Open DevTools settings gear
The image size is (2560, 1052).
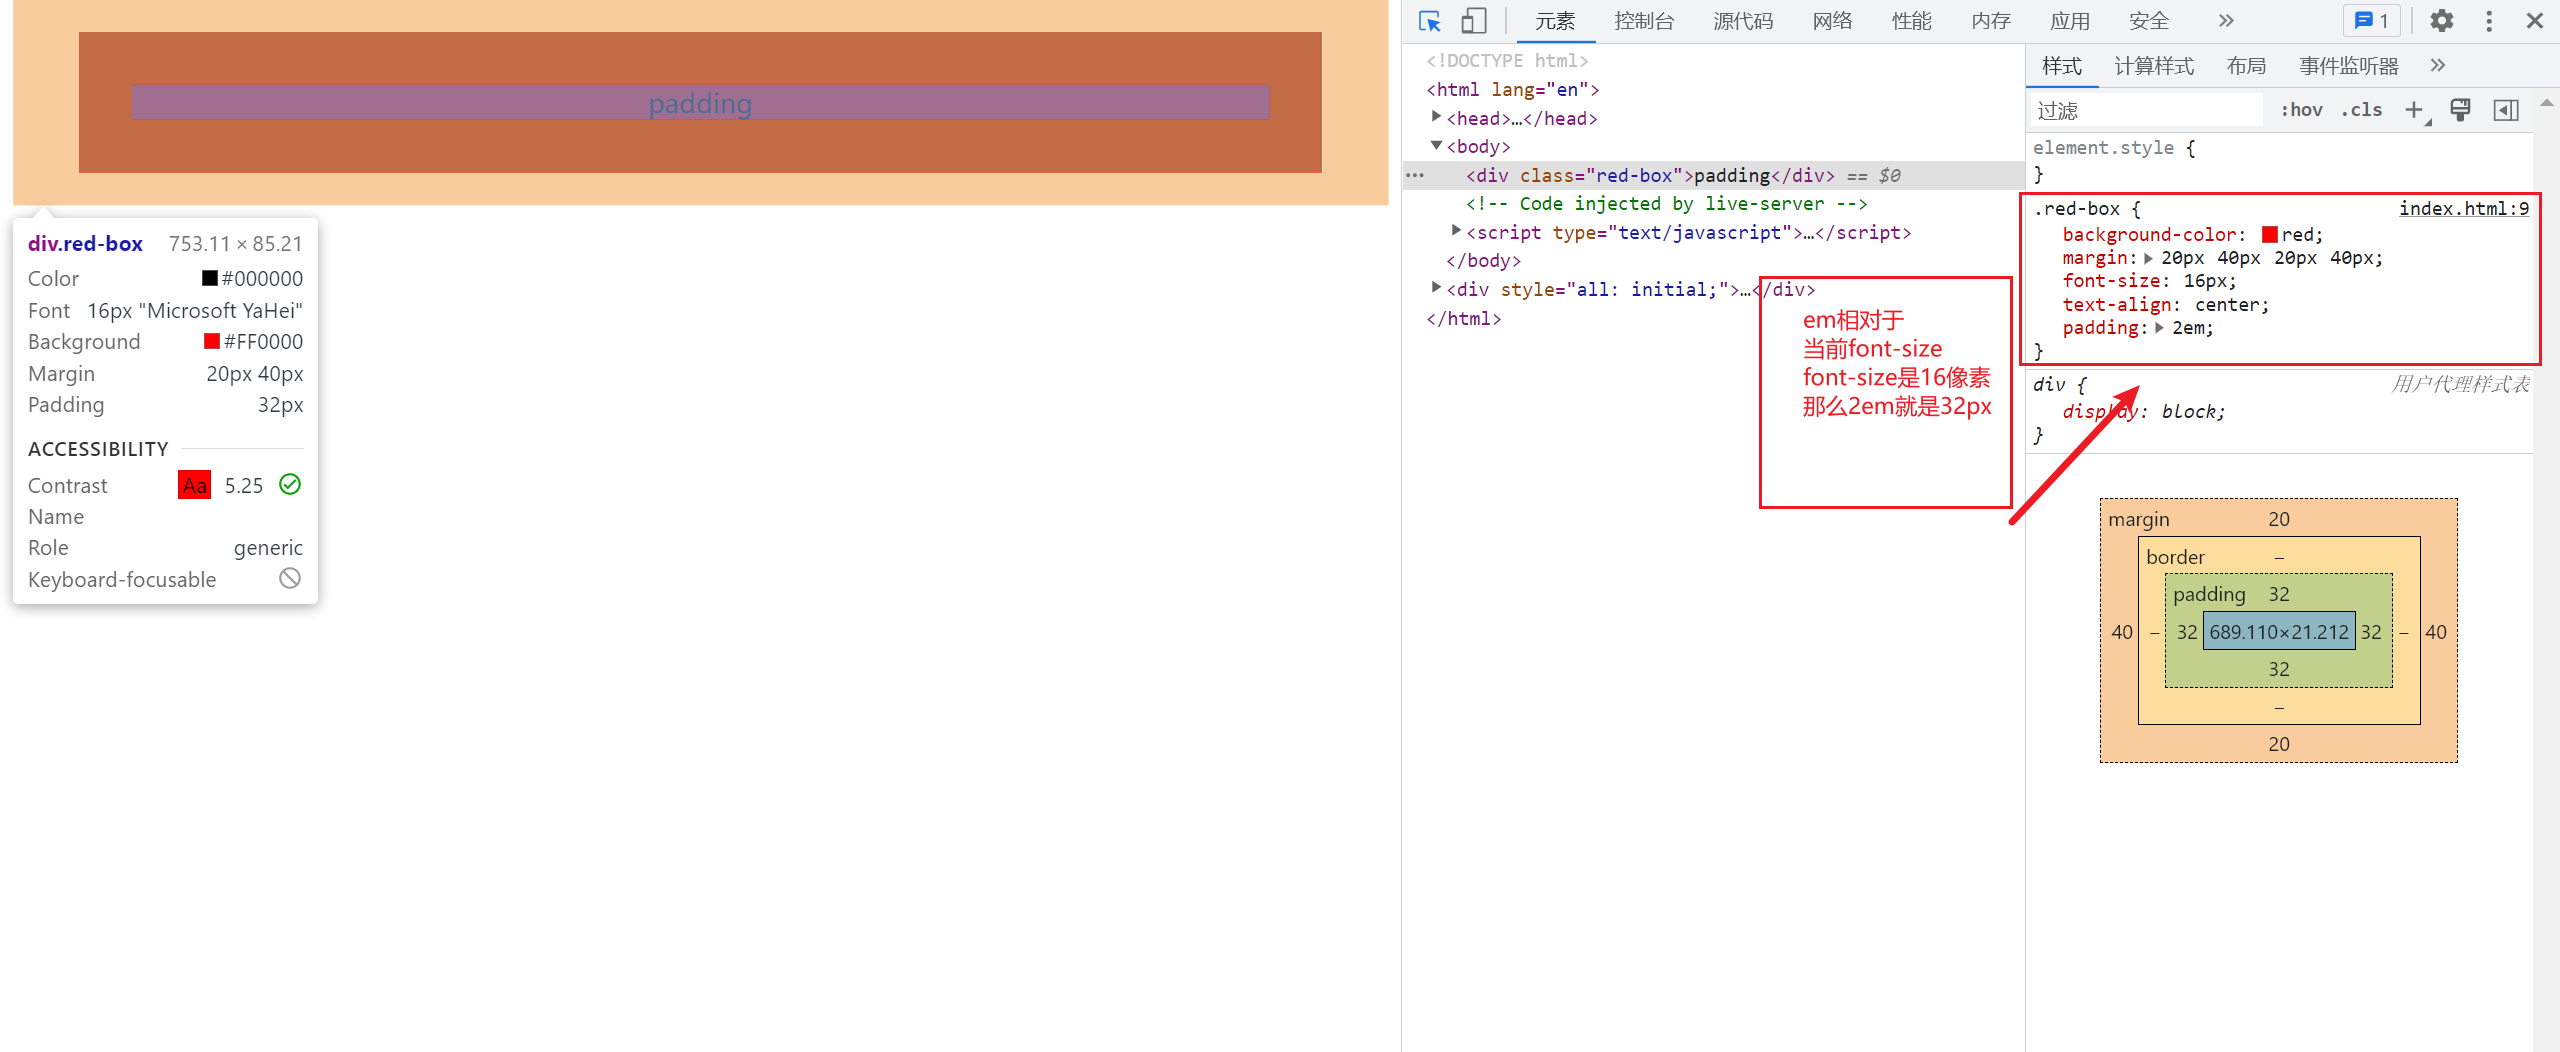point(2441,21)
